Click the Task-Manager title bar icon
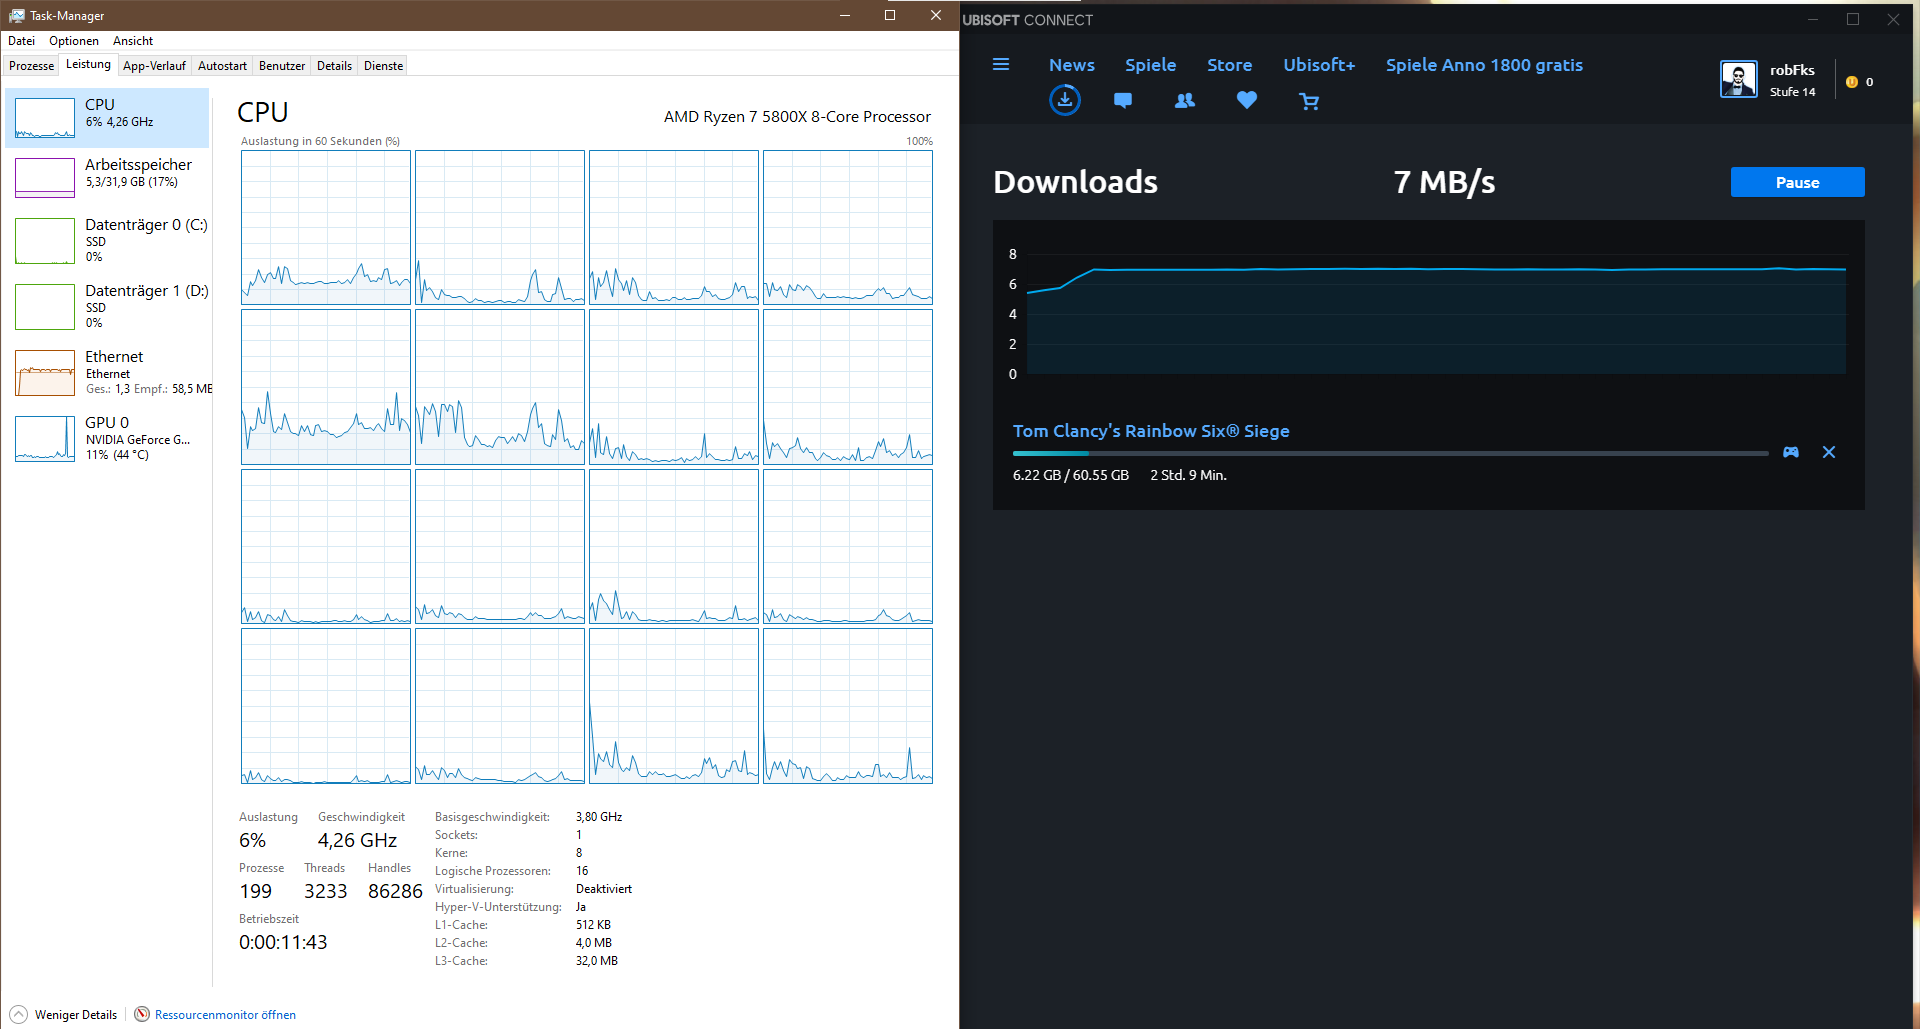The height and width of the screenshot is (1029, 1920). pyautogui.click(x=16, y=16)
